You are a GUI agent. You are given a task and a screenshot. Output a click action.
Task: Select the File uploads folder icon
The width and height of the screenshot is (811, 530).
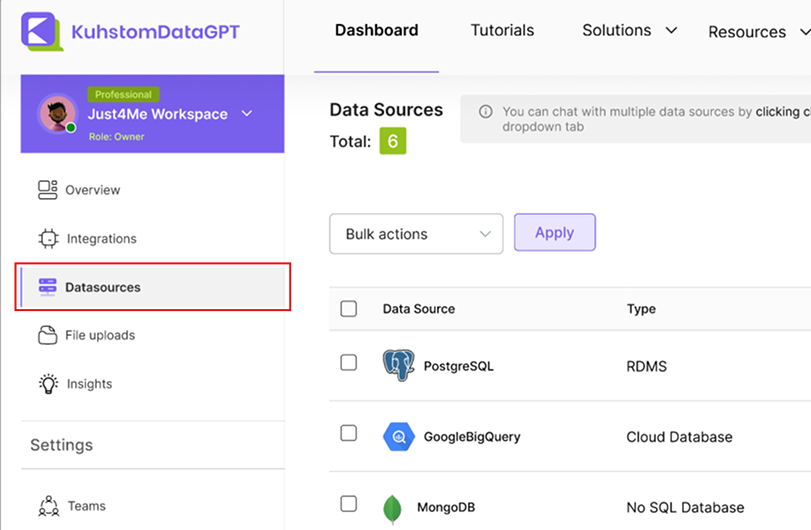[47, 335]
